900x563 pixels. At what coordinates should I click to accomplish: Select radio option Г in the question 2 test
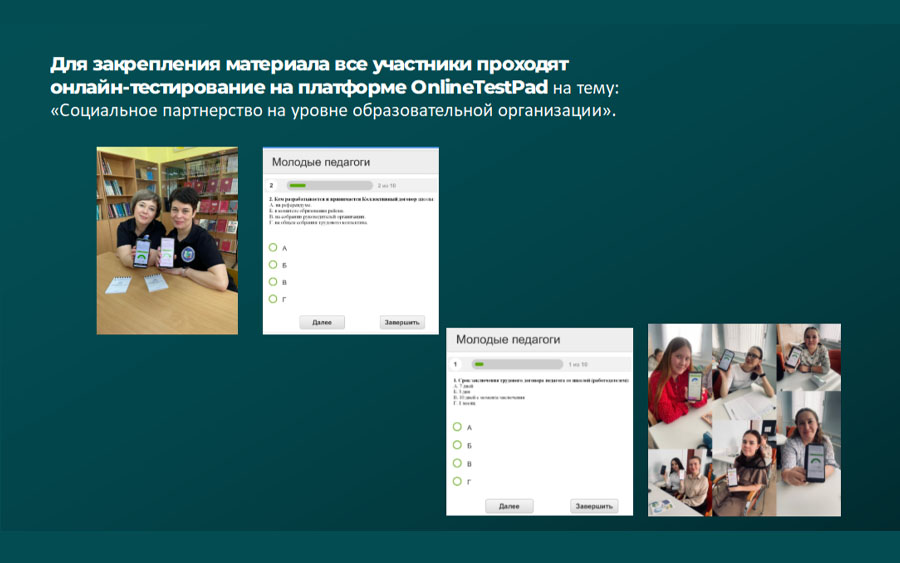(x=273, y=299)
